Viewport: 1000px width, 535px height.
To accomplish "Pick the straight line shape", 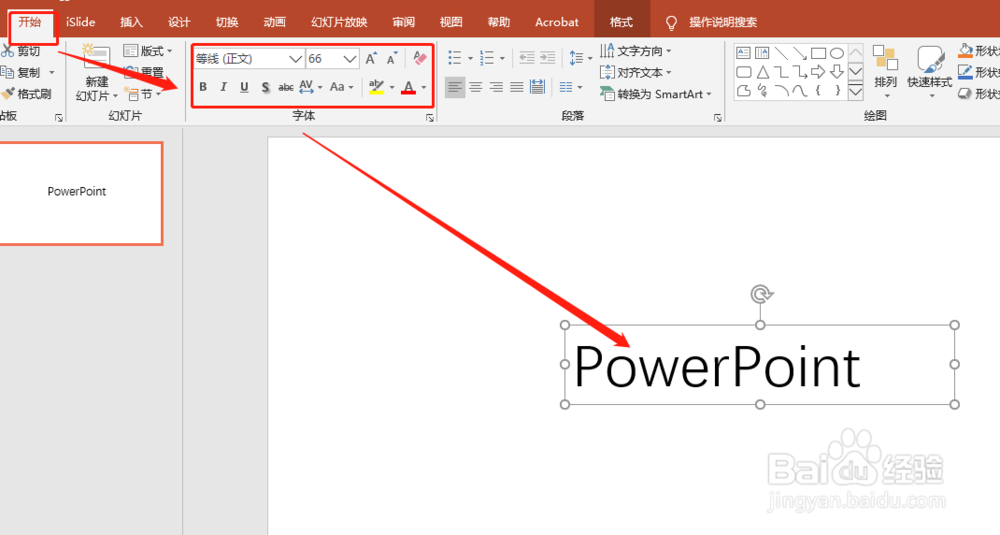I will (781, 53).
